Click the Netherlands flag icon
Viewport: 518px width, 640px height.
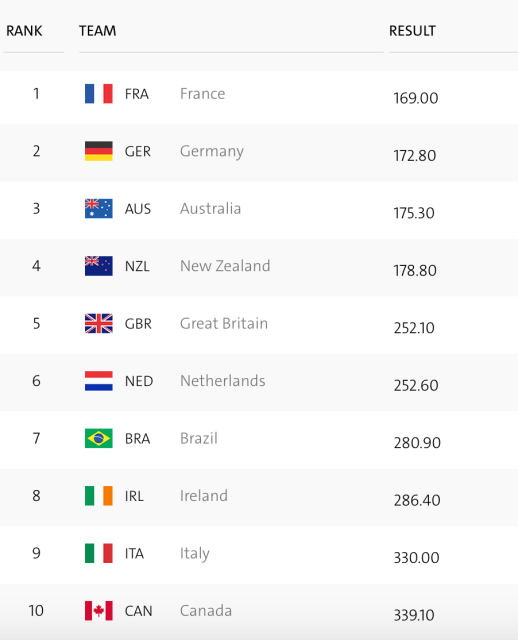click(98, 381)
